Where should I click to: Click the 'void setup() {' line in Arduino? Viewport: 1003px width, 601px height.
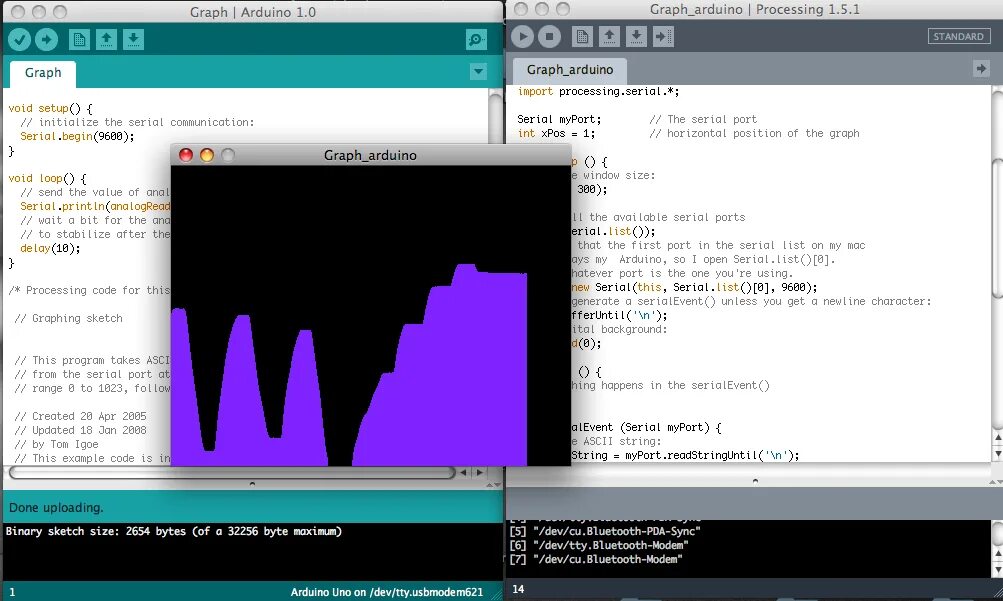coord(51,109)
